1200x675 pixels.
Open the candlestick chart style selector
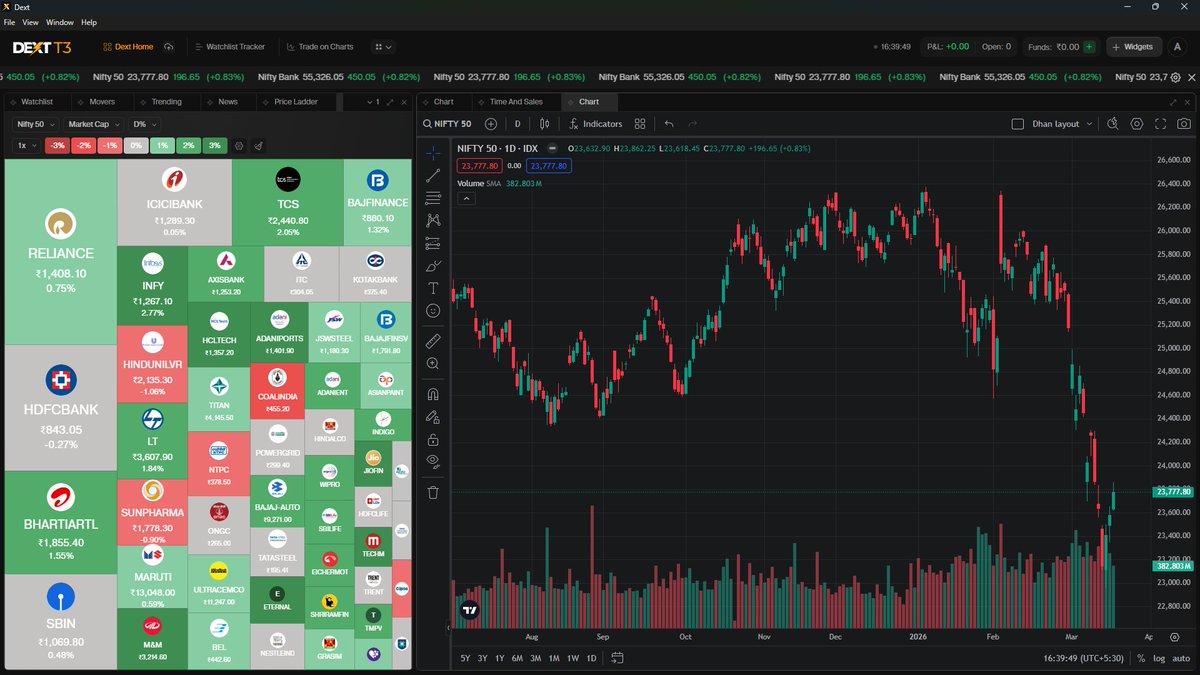tap(545, 124)
